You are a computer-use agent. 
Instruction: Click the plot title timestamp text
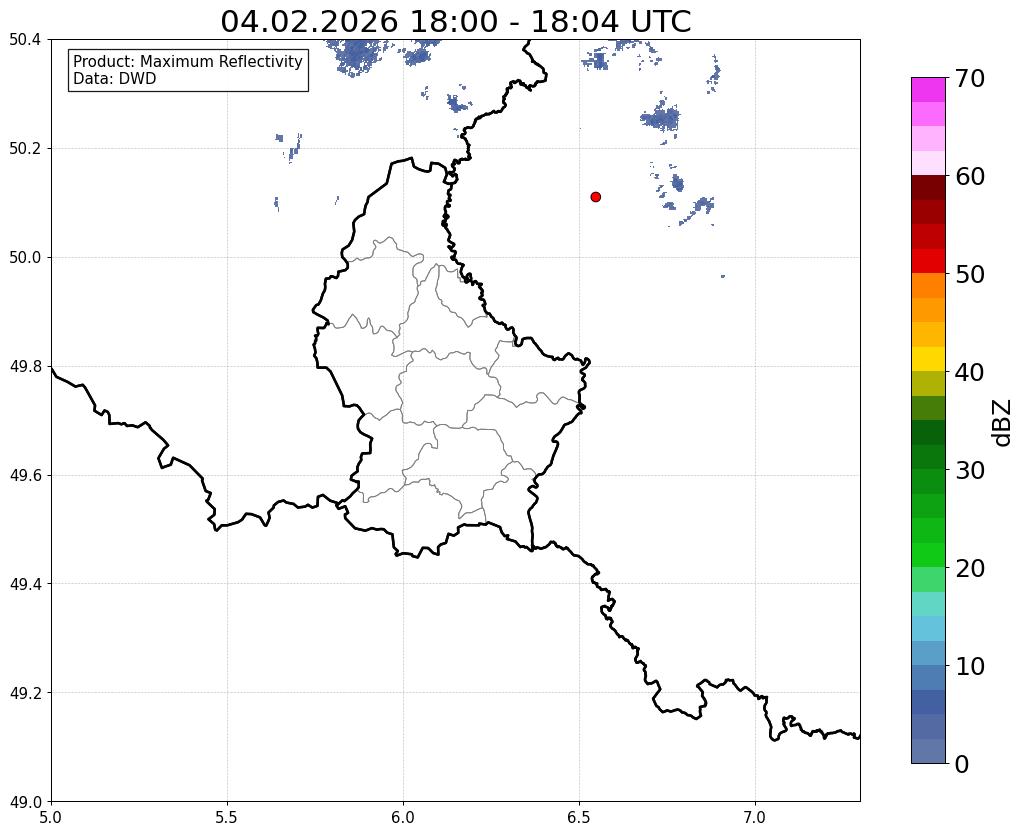point(455,22)
